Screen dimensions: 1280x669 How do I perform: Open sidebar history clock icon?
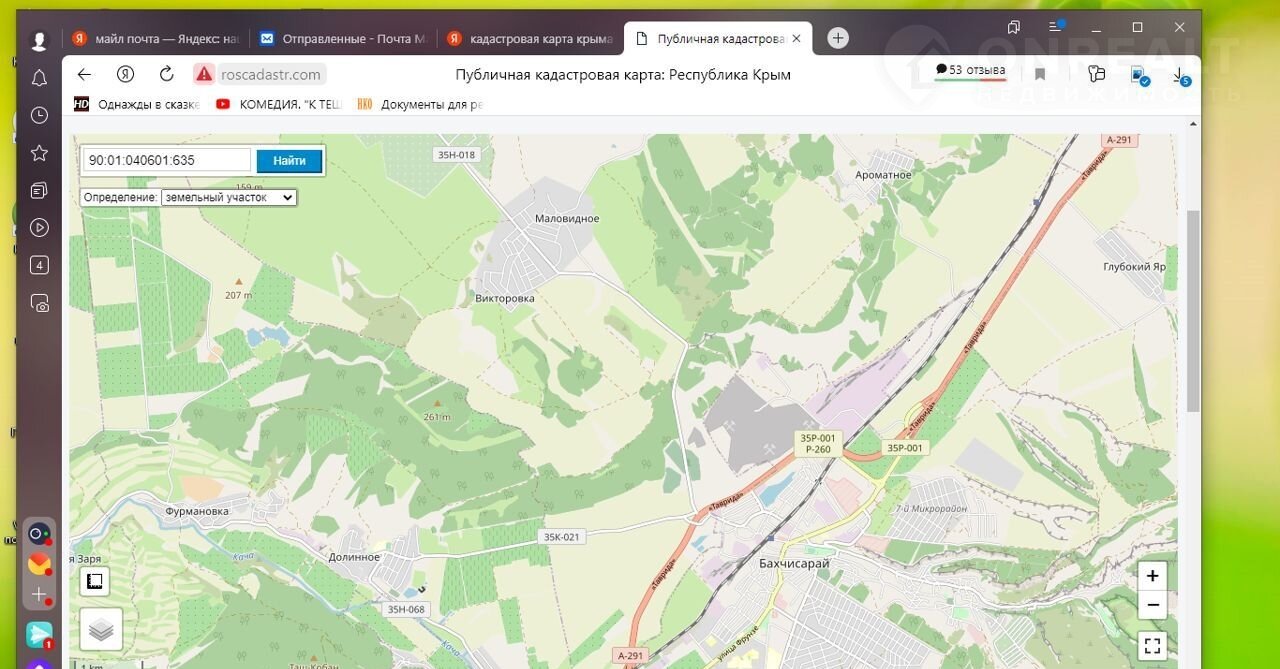(x=39, y=115)
